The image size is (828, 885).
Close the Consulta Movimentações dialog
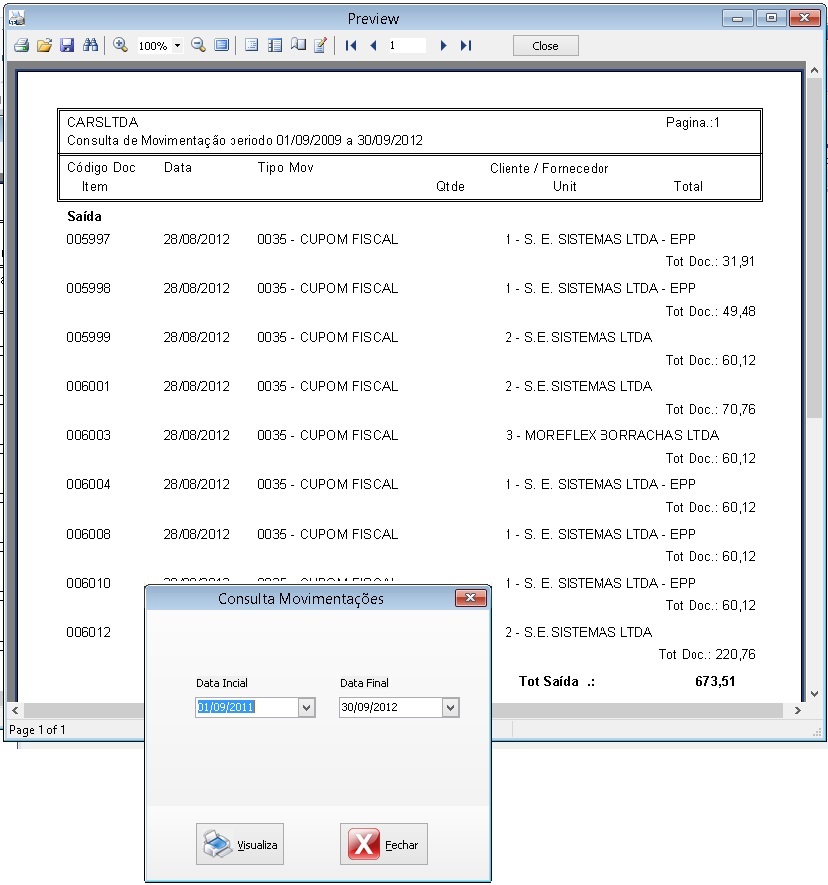(x=470, y=598)
